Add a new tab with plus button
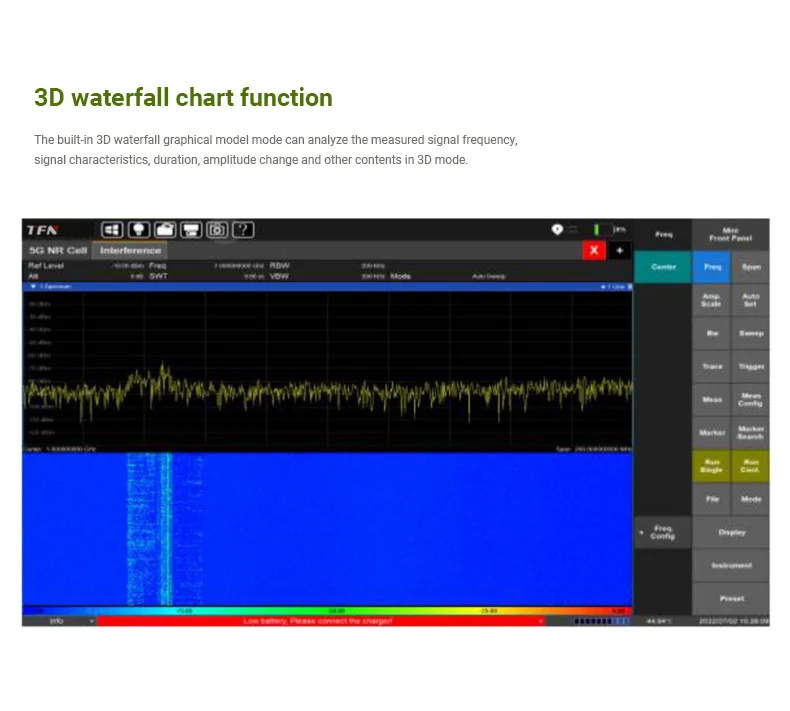The image size is (790, 711). pyautogui.click(x=620, y=250)
